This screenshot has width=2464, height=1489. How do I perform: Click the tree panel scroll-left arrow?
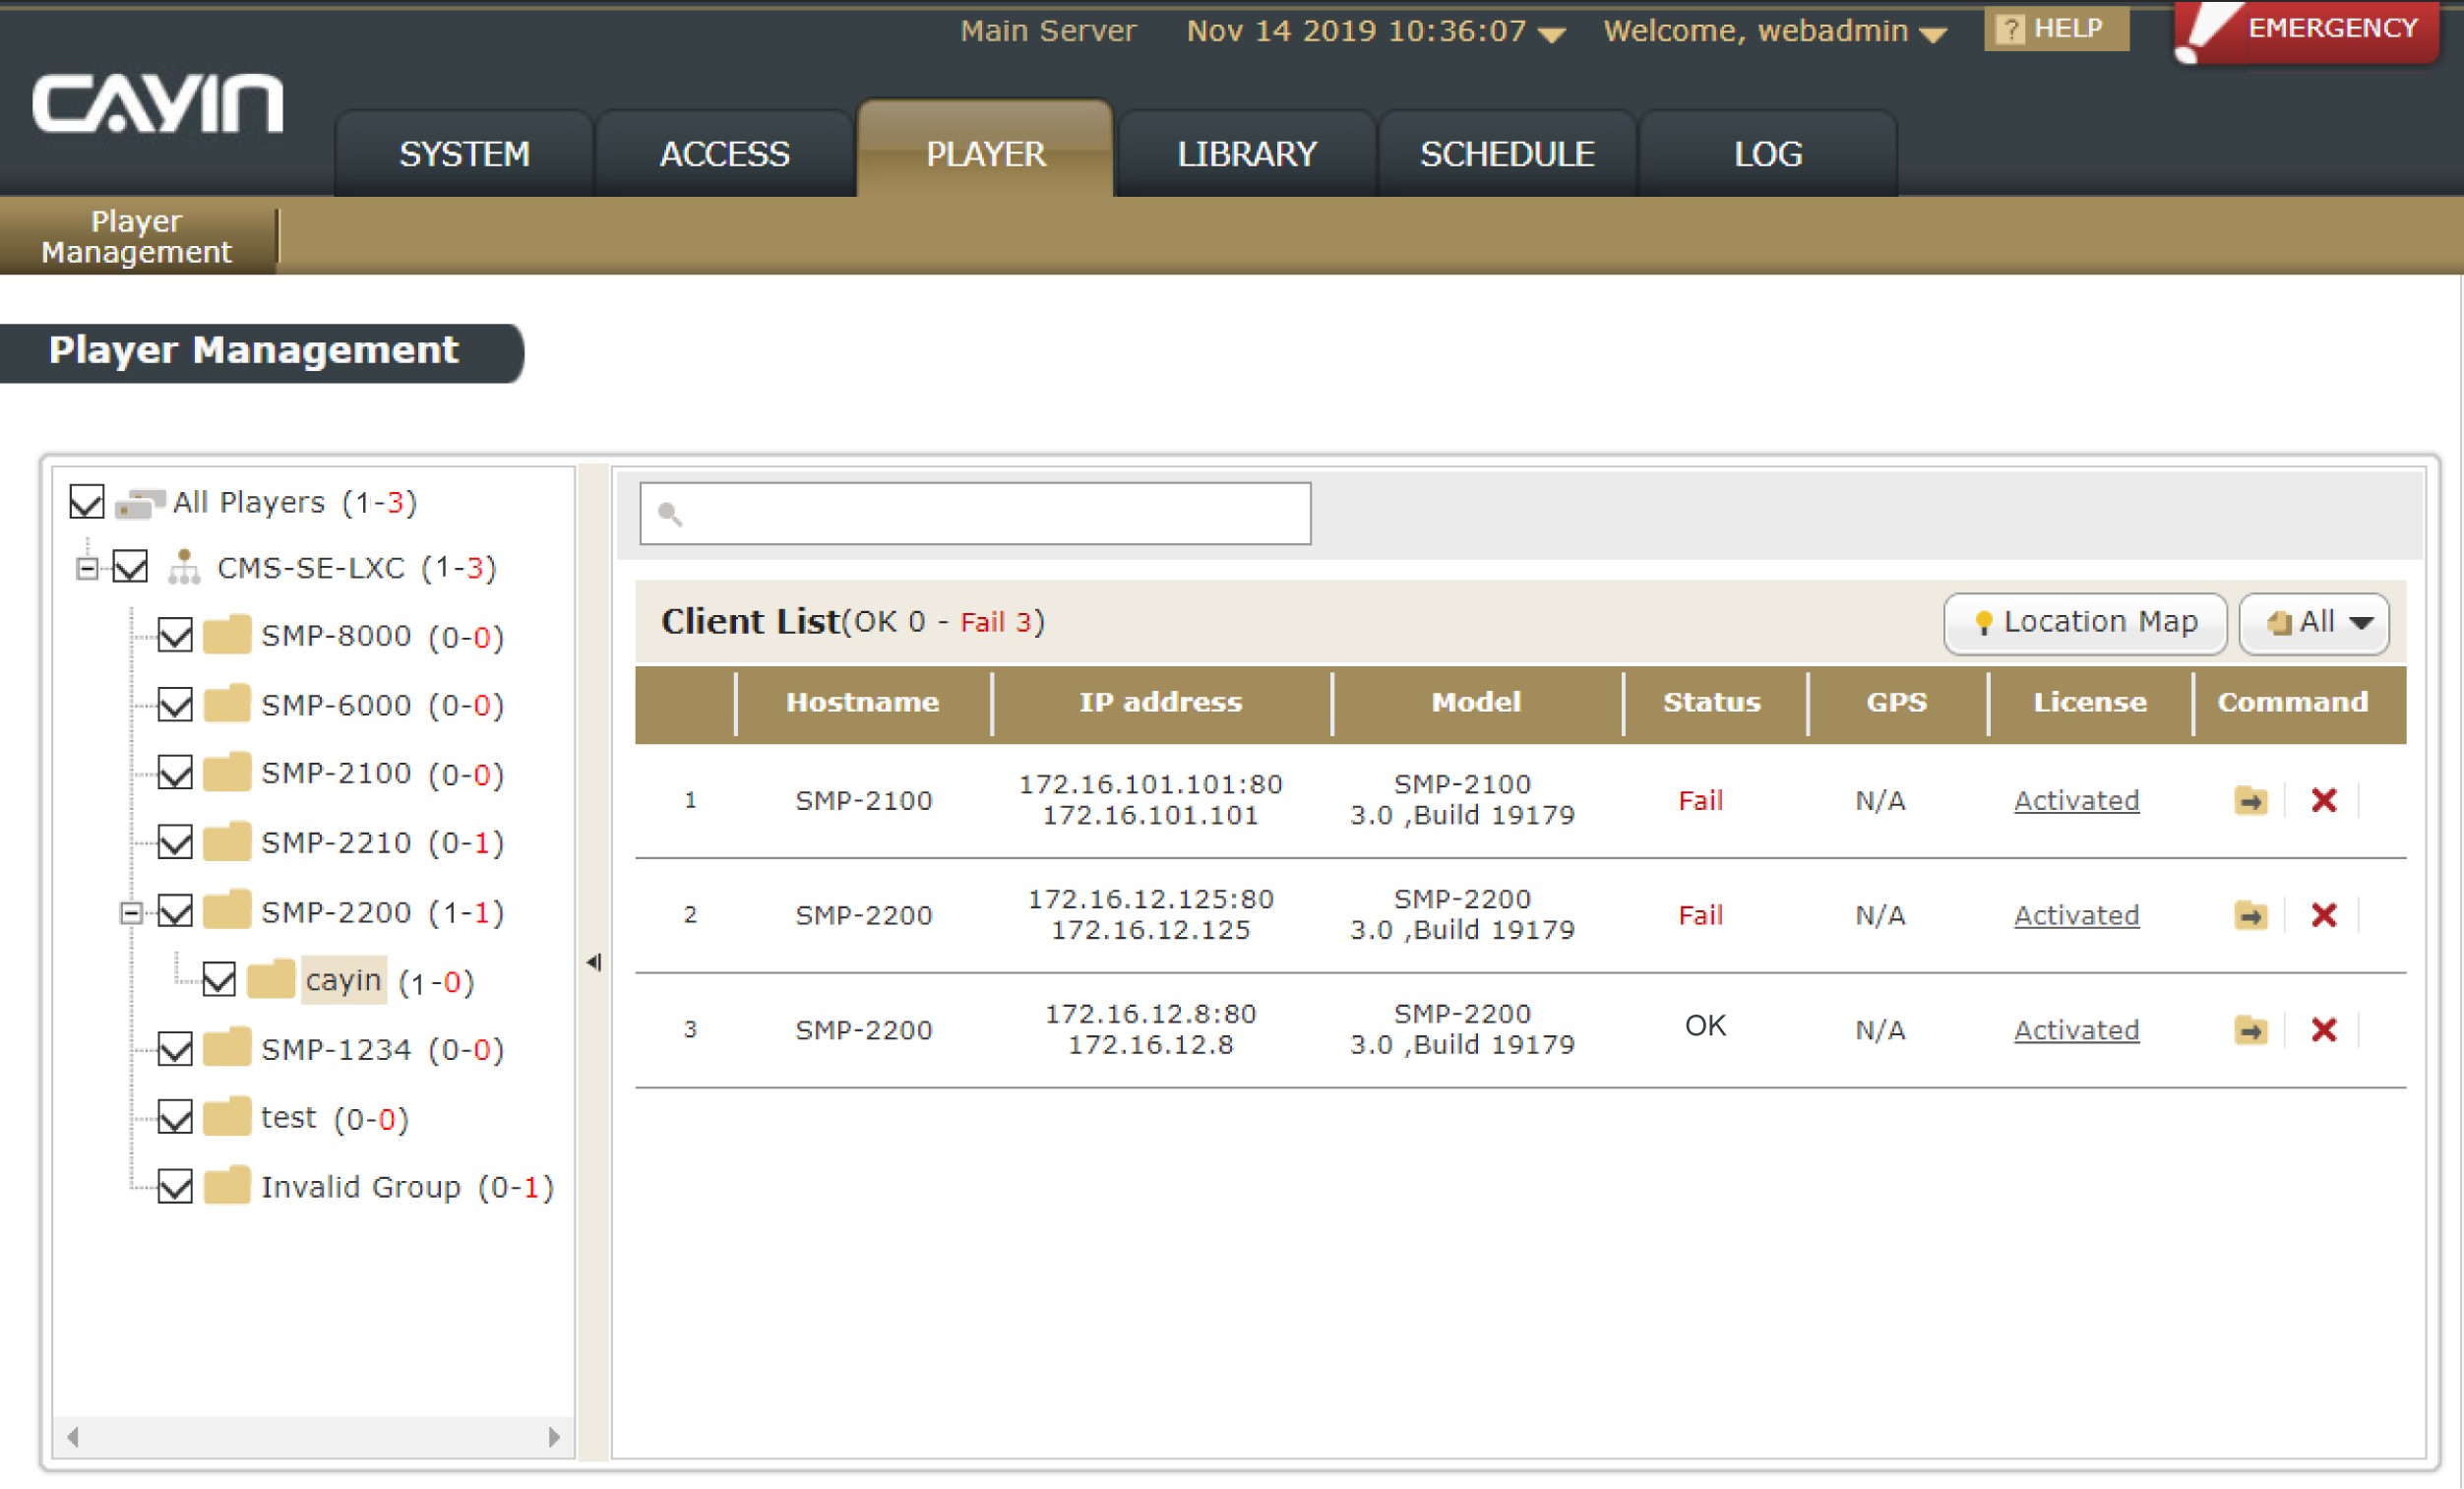[72, 1437]
